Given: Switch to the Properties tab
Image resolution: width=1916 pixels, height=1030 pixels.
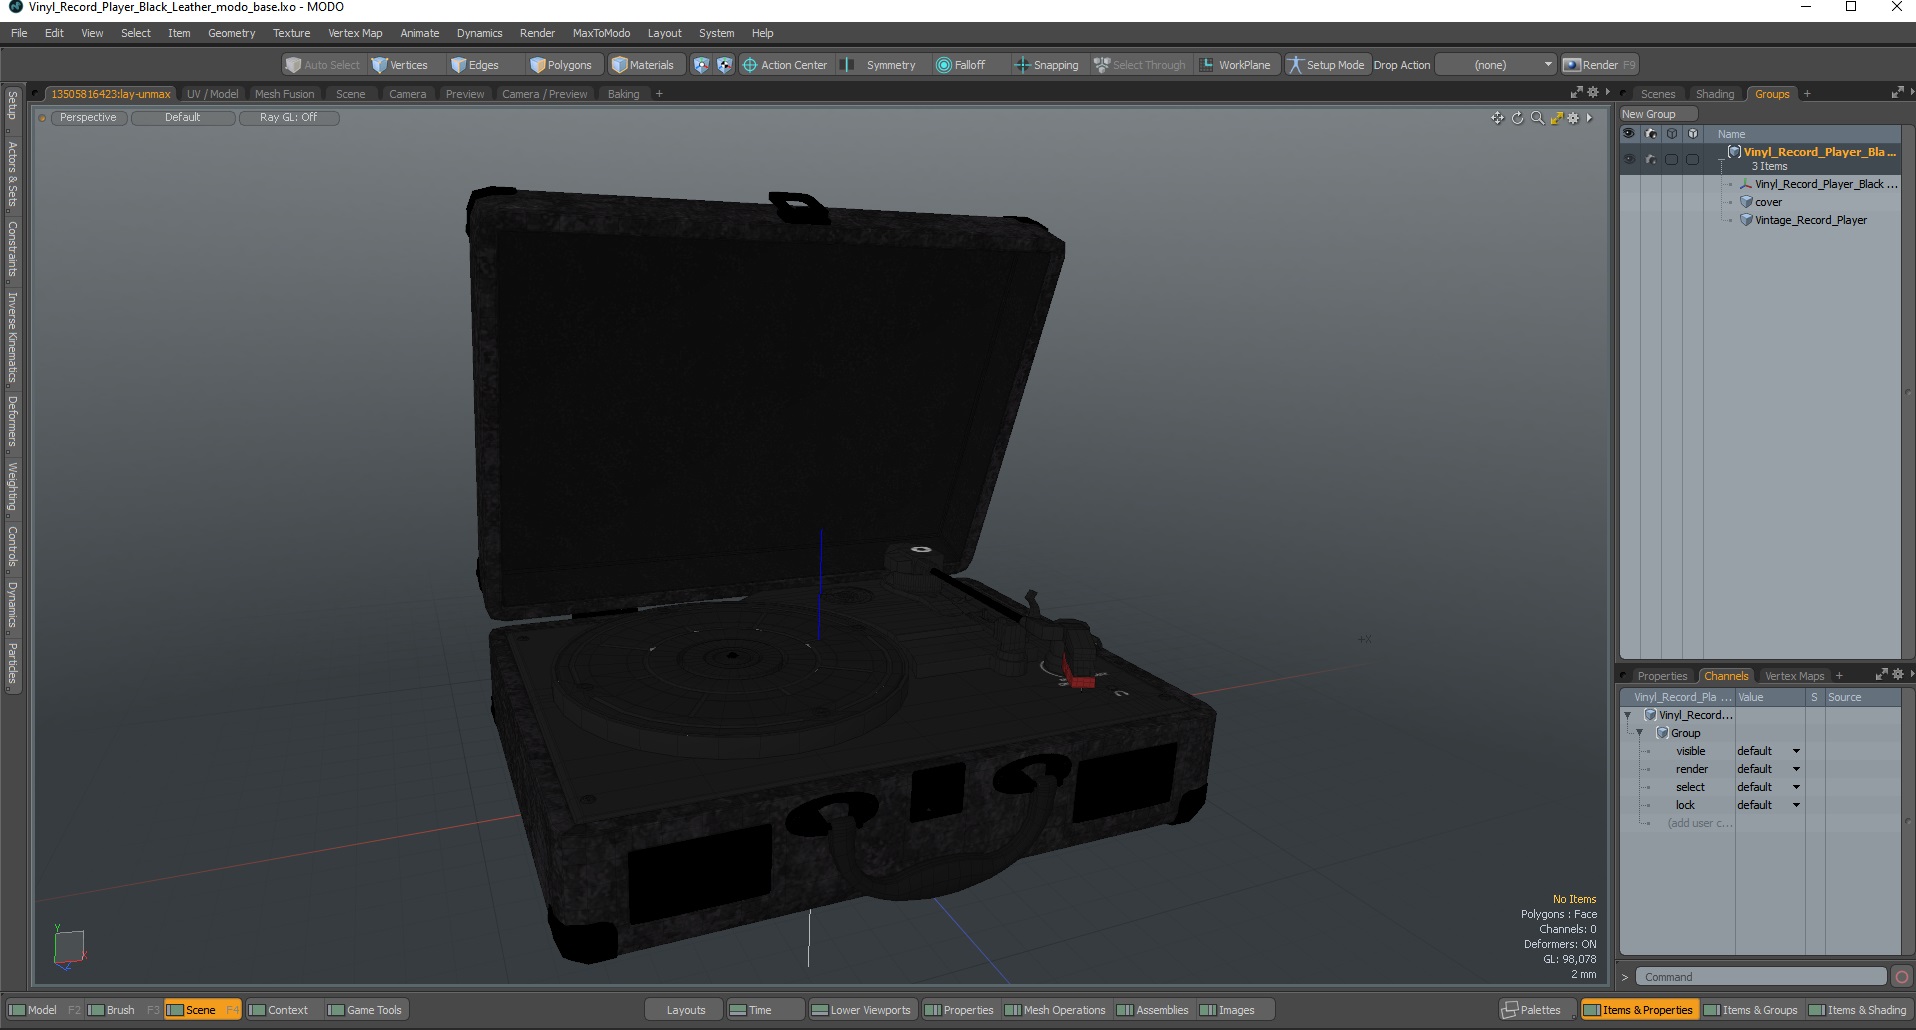Looking at the screenshot, I should tap(1662, 676).
